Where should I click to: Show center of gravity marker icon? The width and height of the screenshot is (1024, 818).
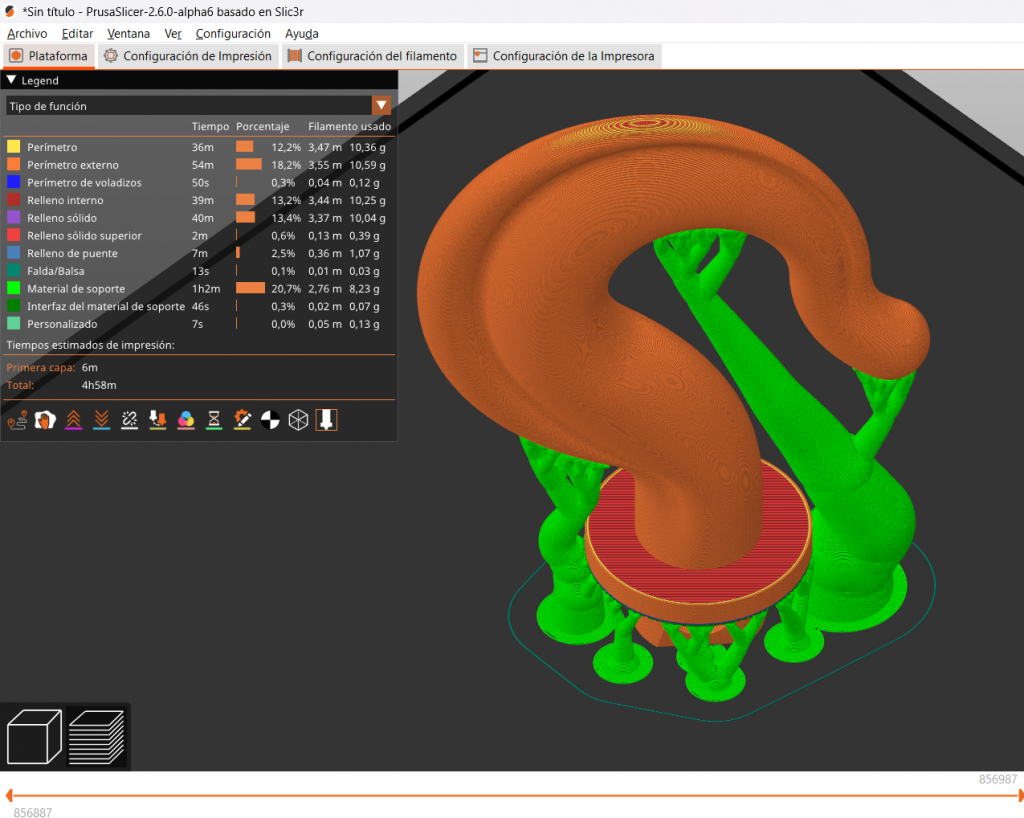pos(270,421)
